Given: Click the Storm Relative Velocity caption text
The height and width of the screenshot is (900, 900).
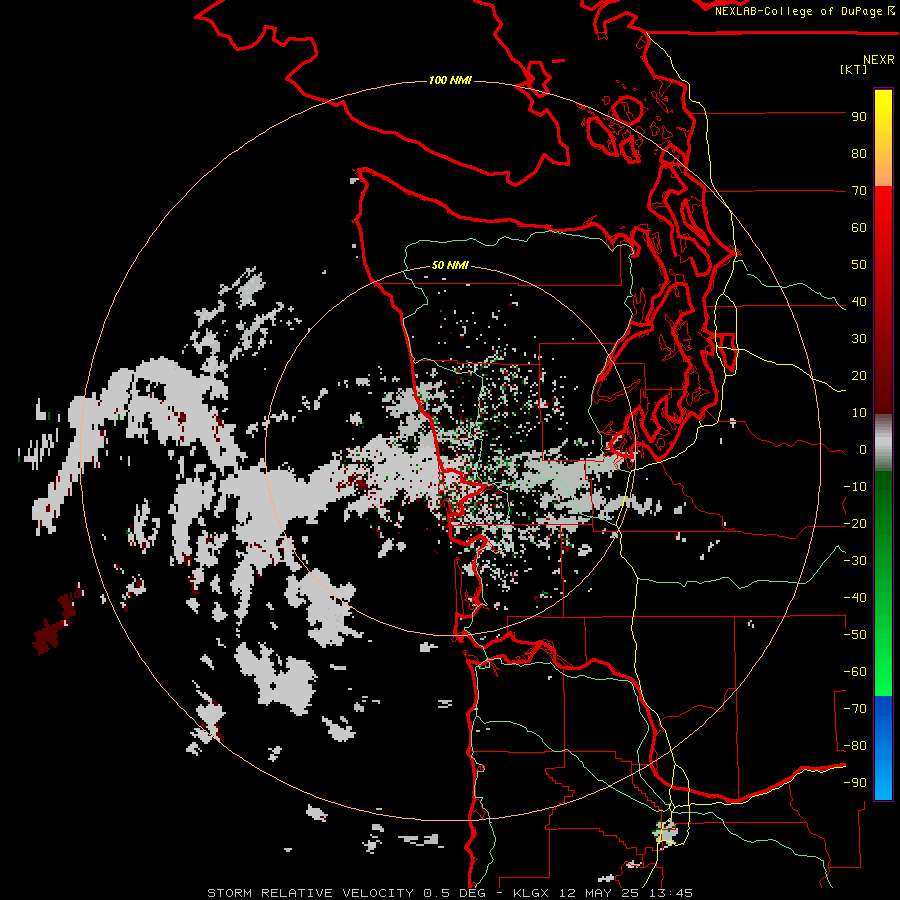Looking at the screenshot, I should point(449,893).
